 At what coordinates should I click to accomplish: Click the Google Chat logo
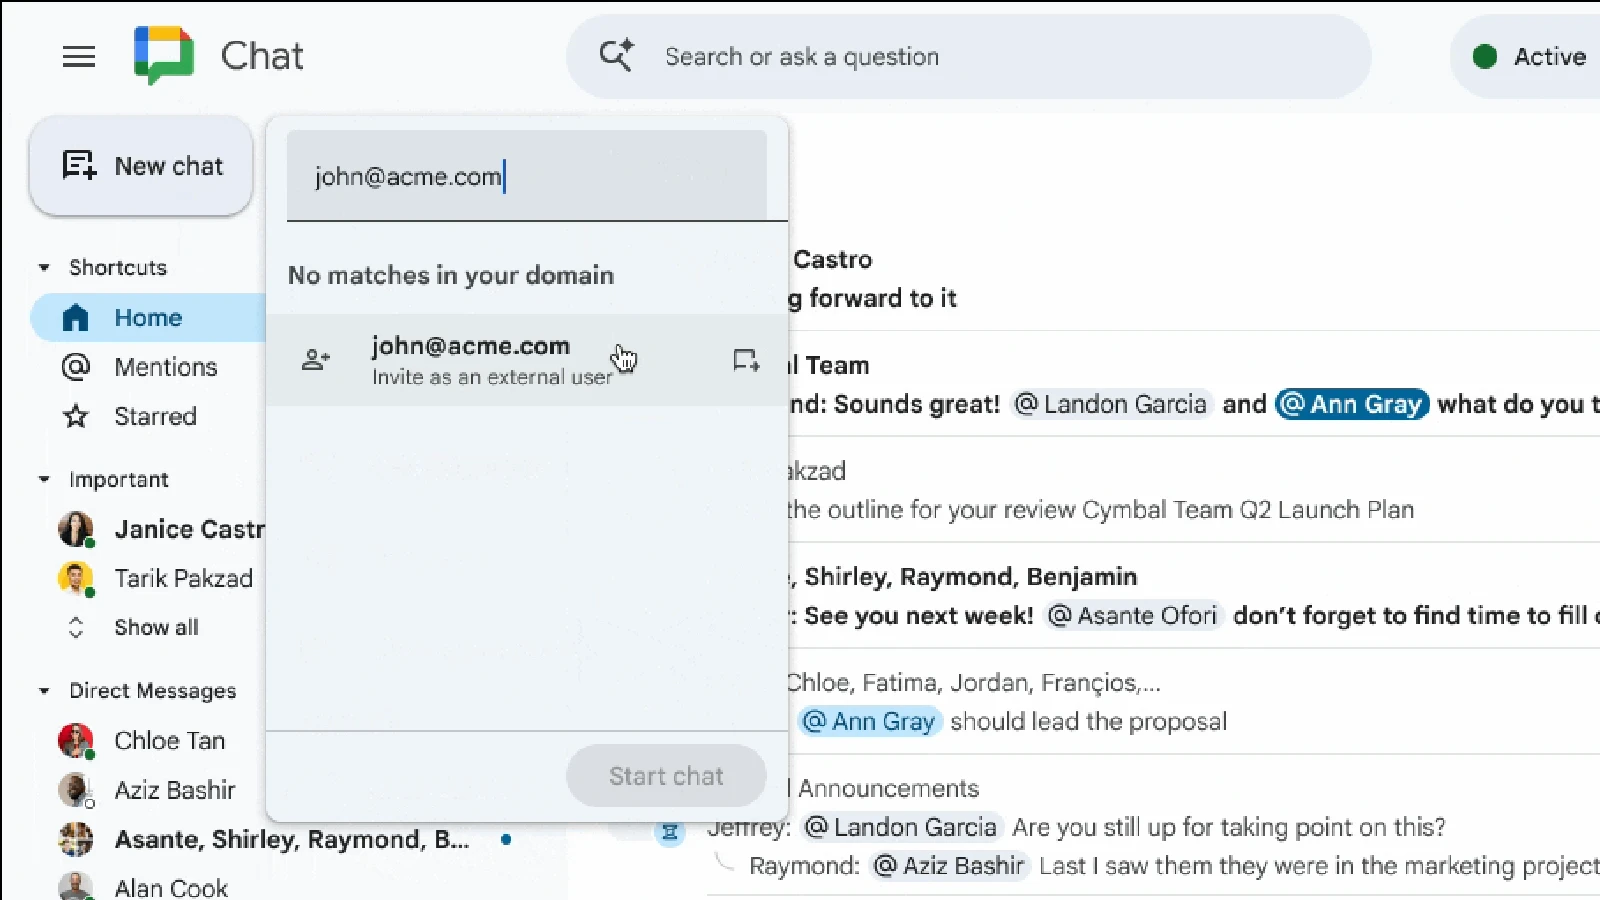[x=163, y=56]
